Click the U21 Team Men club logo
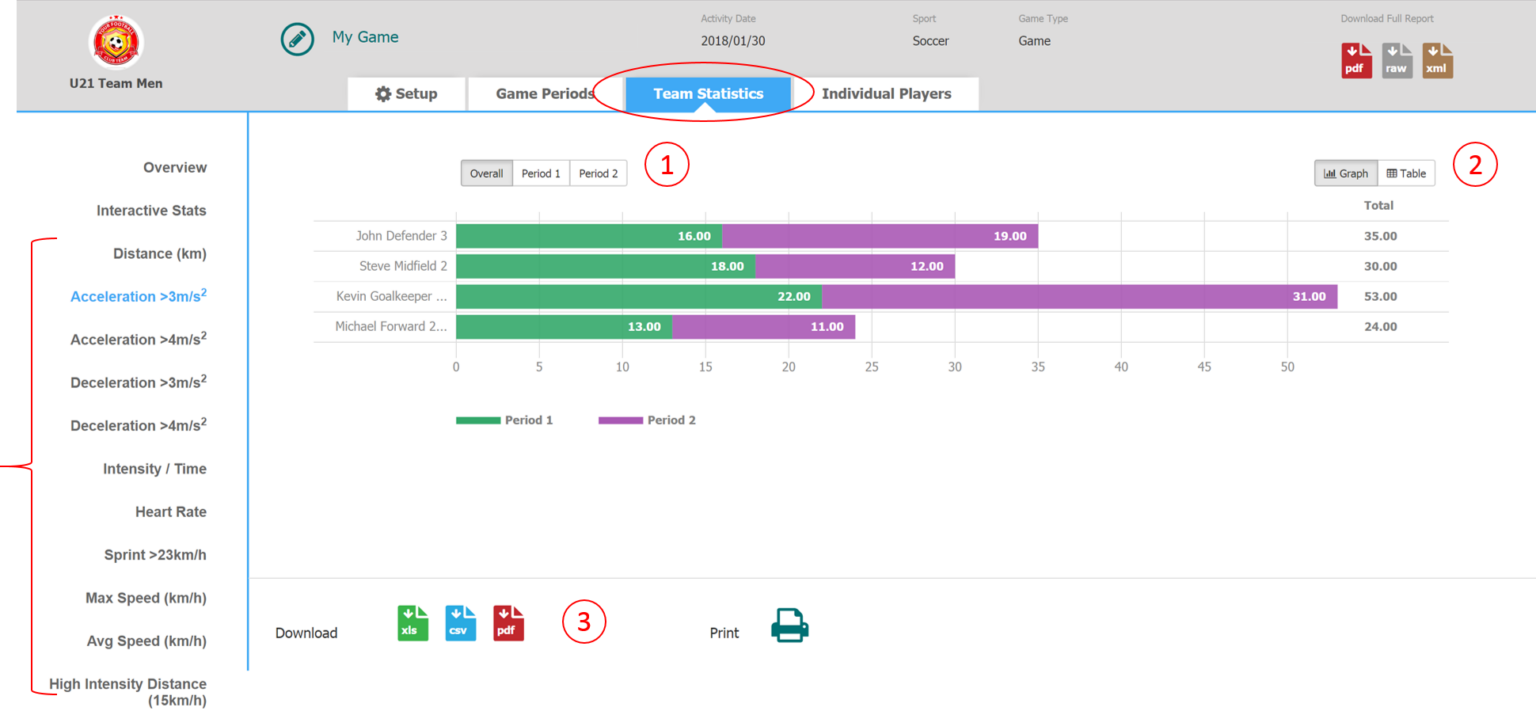Viewport: 1536px width, 715px height. click(116, 42)
